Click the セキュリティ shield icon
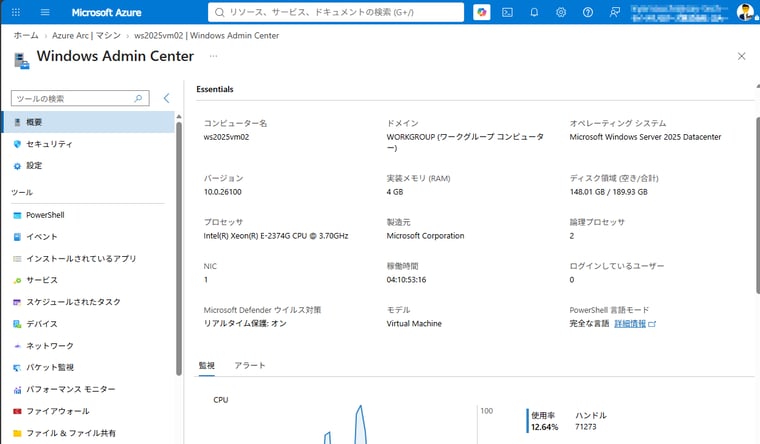Image resolution: width=760 pixels, height=444 pixels. (x=17, y=144)
